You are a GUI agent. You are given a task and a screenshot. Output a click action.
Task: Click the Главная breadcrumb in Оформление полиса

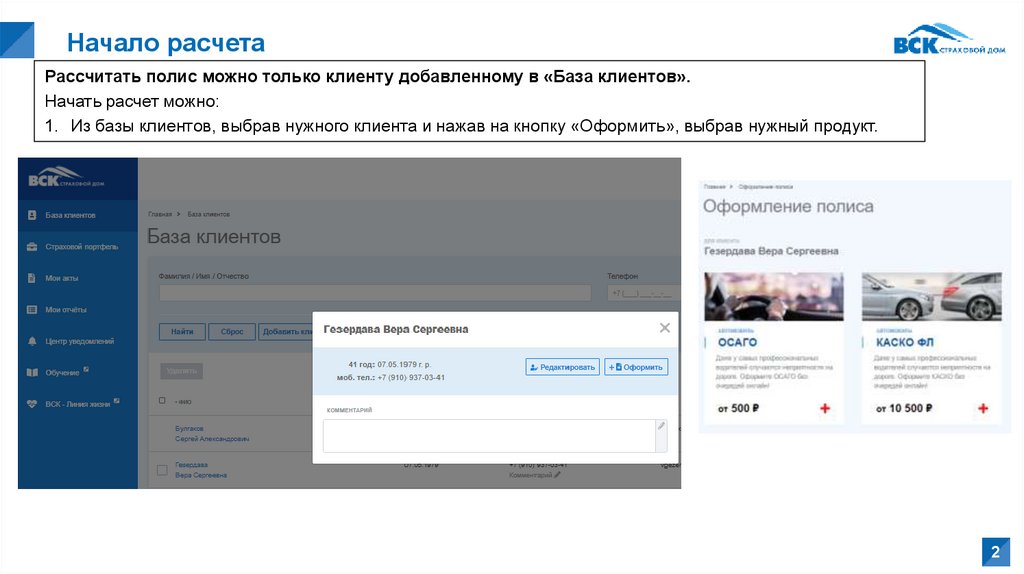pos(714,187)
